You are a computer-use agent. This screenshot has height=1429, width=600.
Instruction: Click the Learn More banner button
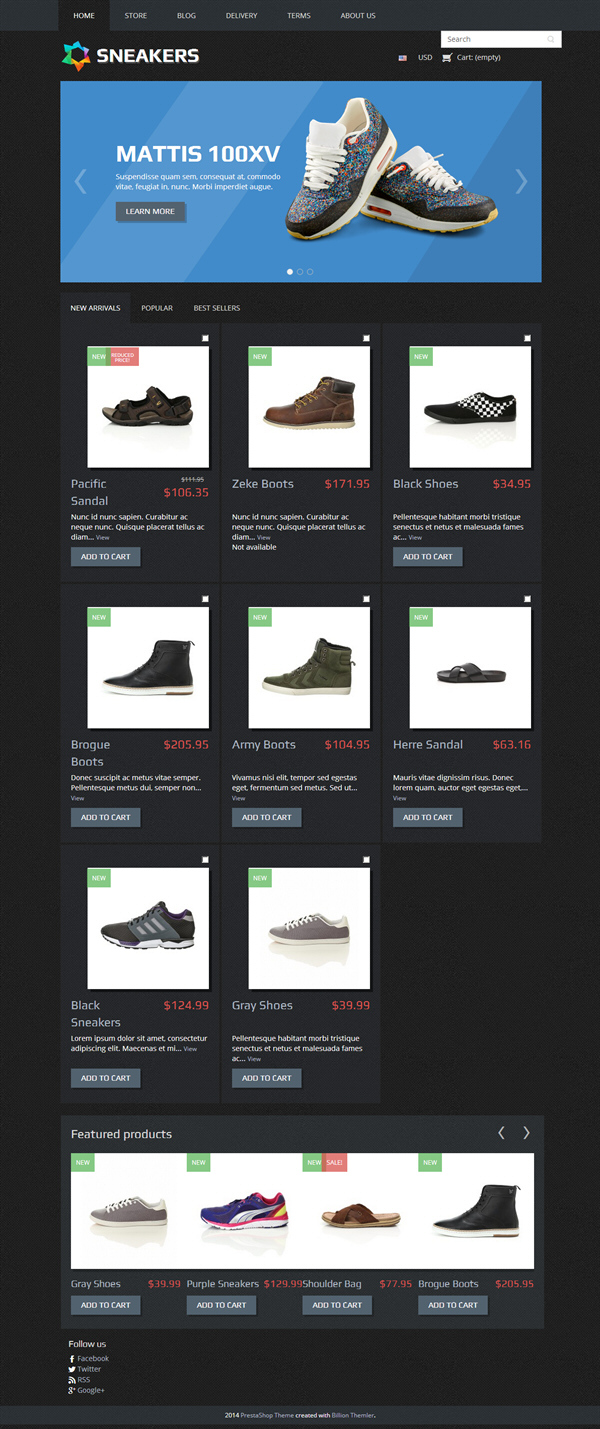pos(150,211)
